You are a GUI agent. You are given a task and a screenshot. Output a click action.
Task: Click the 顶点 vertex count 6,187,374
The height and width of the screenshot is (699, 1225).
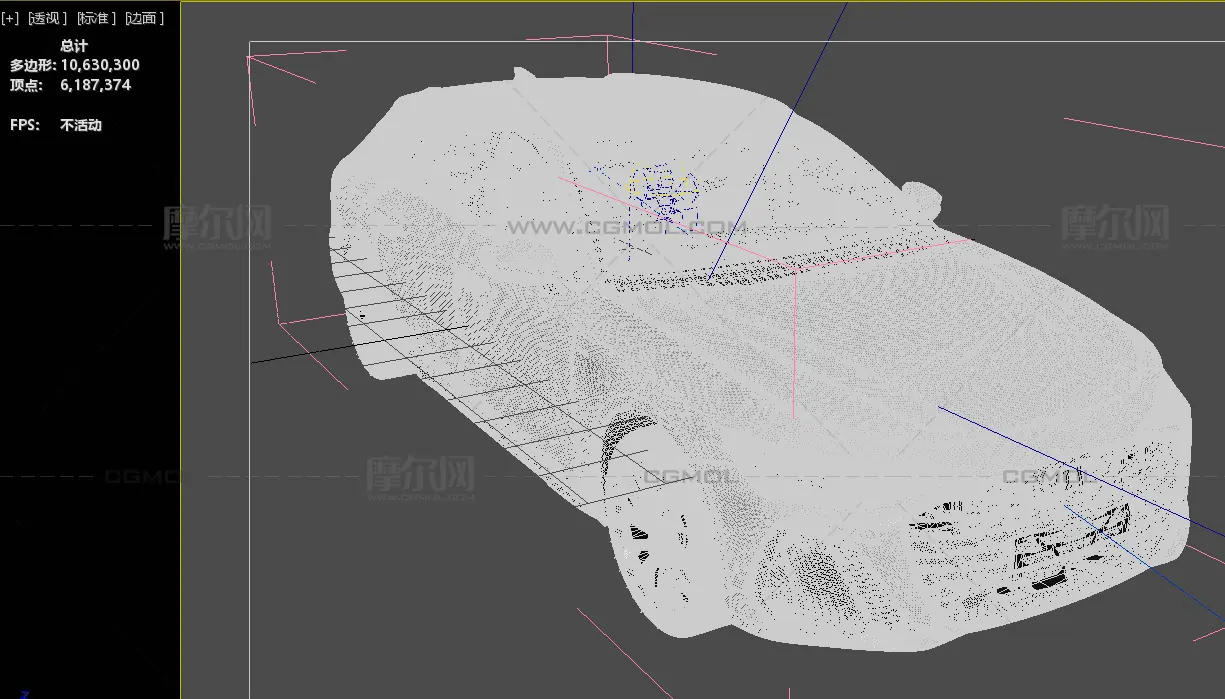tap(95, 85)
